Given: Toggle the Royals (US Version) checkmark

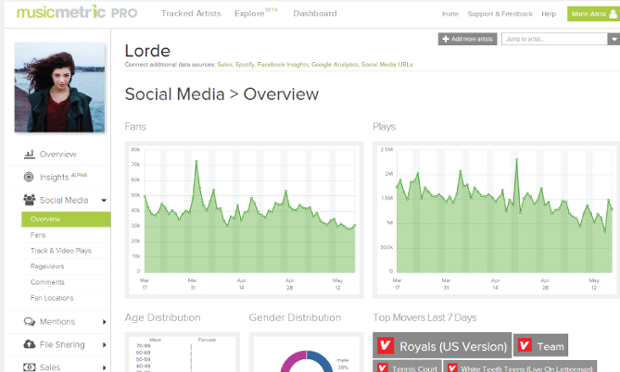Looking at the screenshot, I should pos(386,345).
